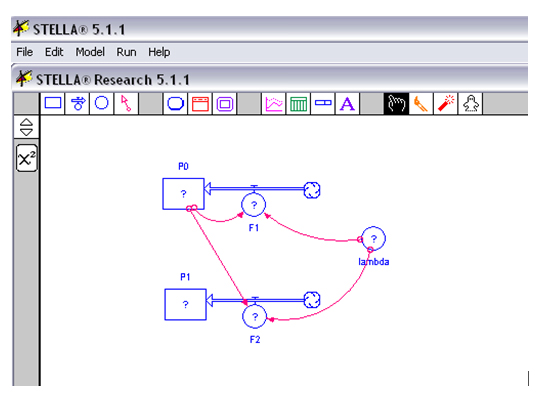The height and width of the screenshot is (396, 542).
Task: Select the Graph Pad tool
Action: [274, 103]
